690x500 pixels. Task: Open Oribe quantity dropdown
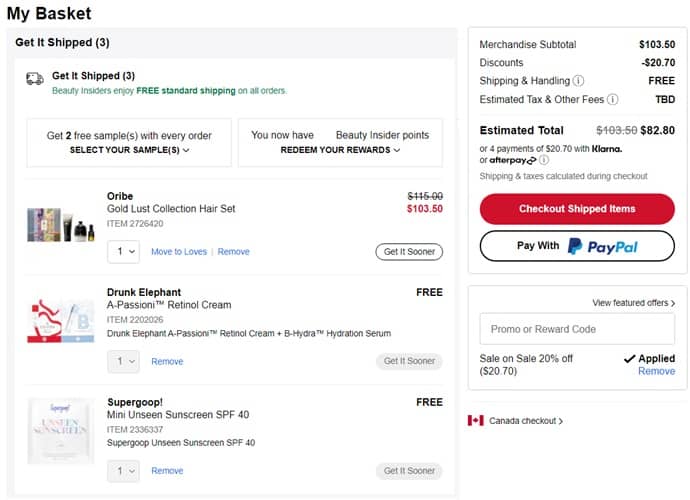point(123,252)
